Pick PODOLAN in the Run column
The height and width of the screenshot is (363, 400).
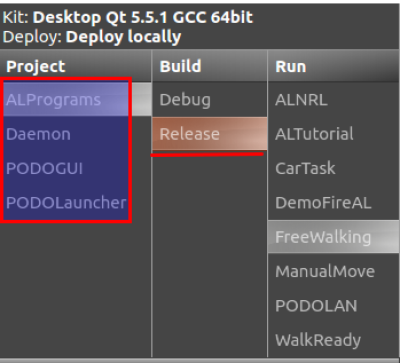(x=333, y=306)
